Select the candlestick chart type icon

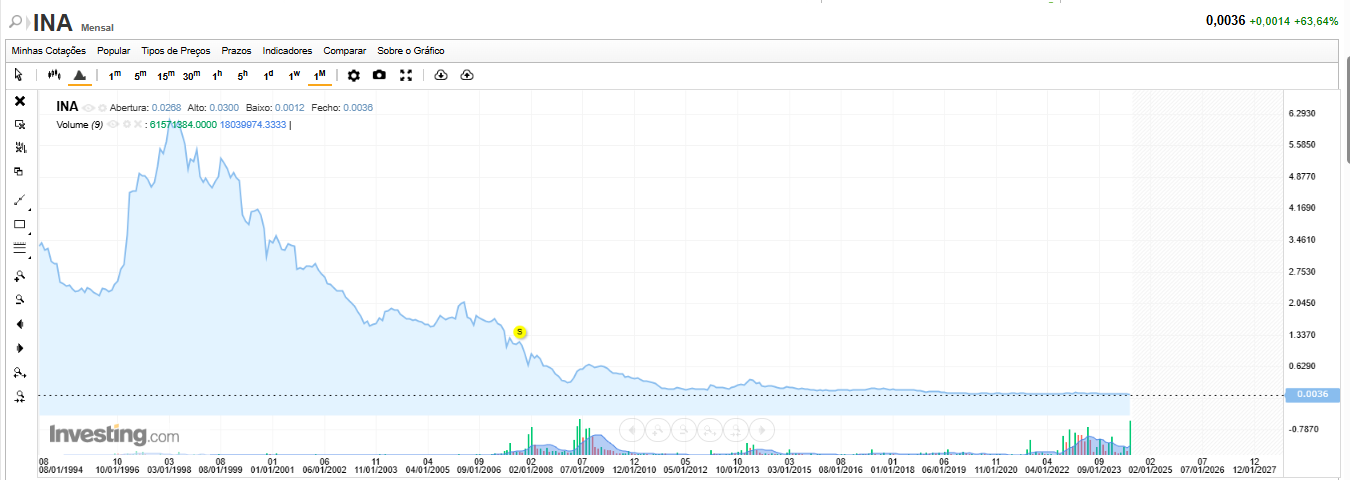click(x=55, y=75)
